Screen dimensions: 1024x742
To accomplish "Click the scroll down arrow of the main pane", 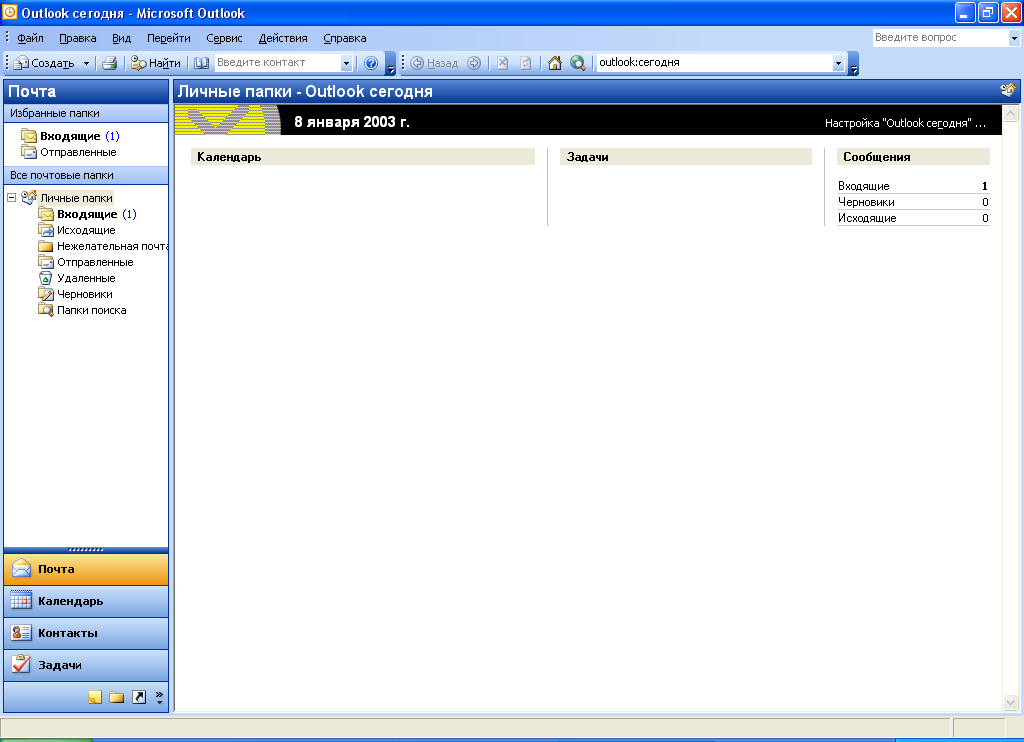I will point(1010,703).
